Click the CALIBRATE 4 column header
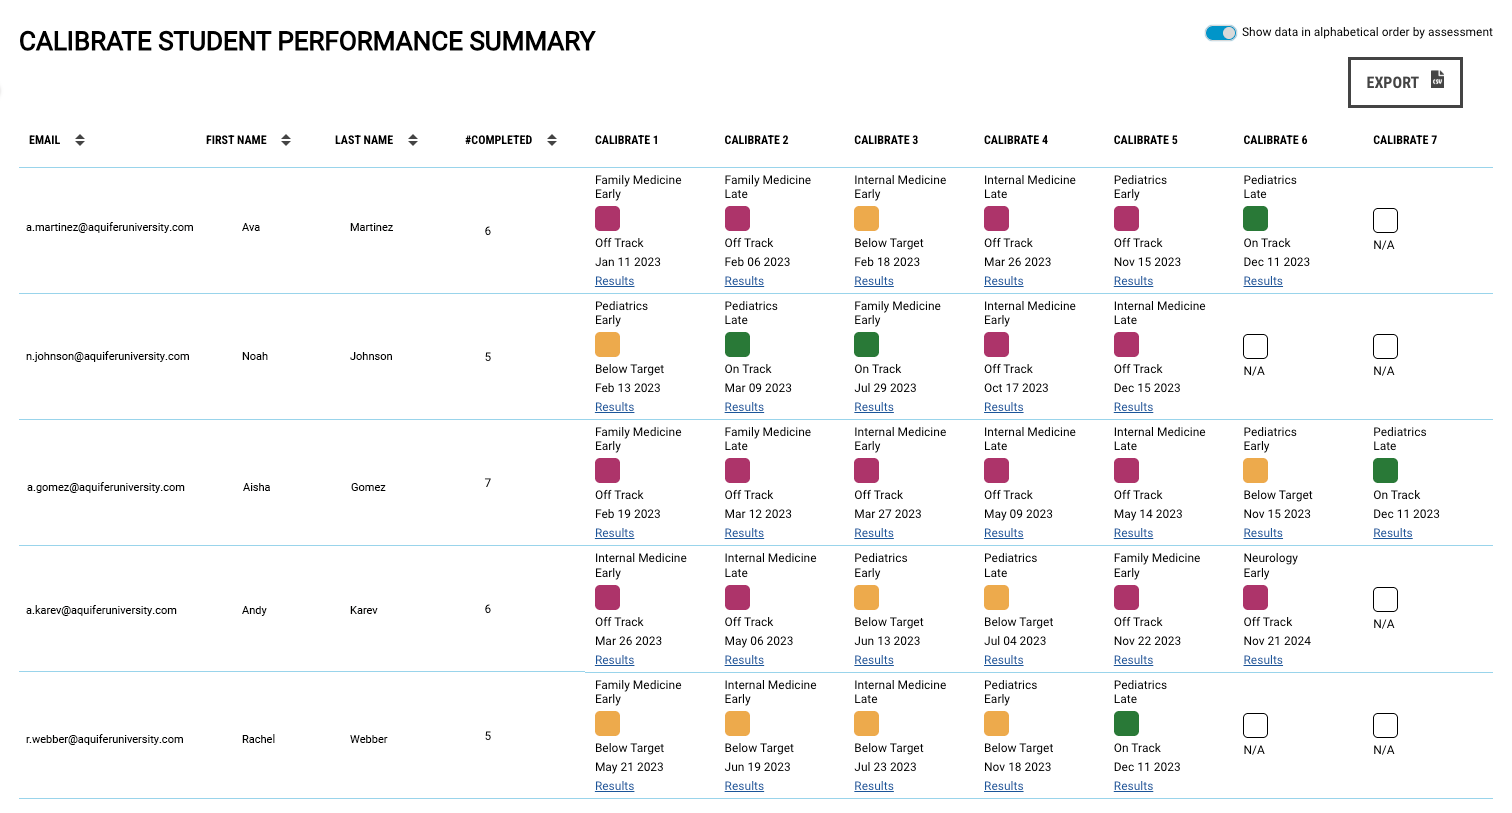1512x813 pixels. pos(1015,140)
